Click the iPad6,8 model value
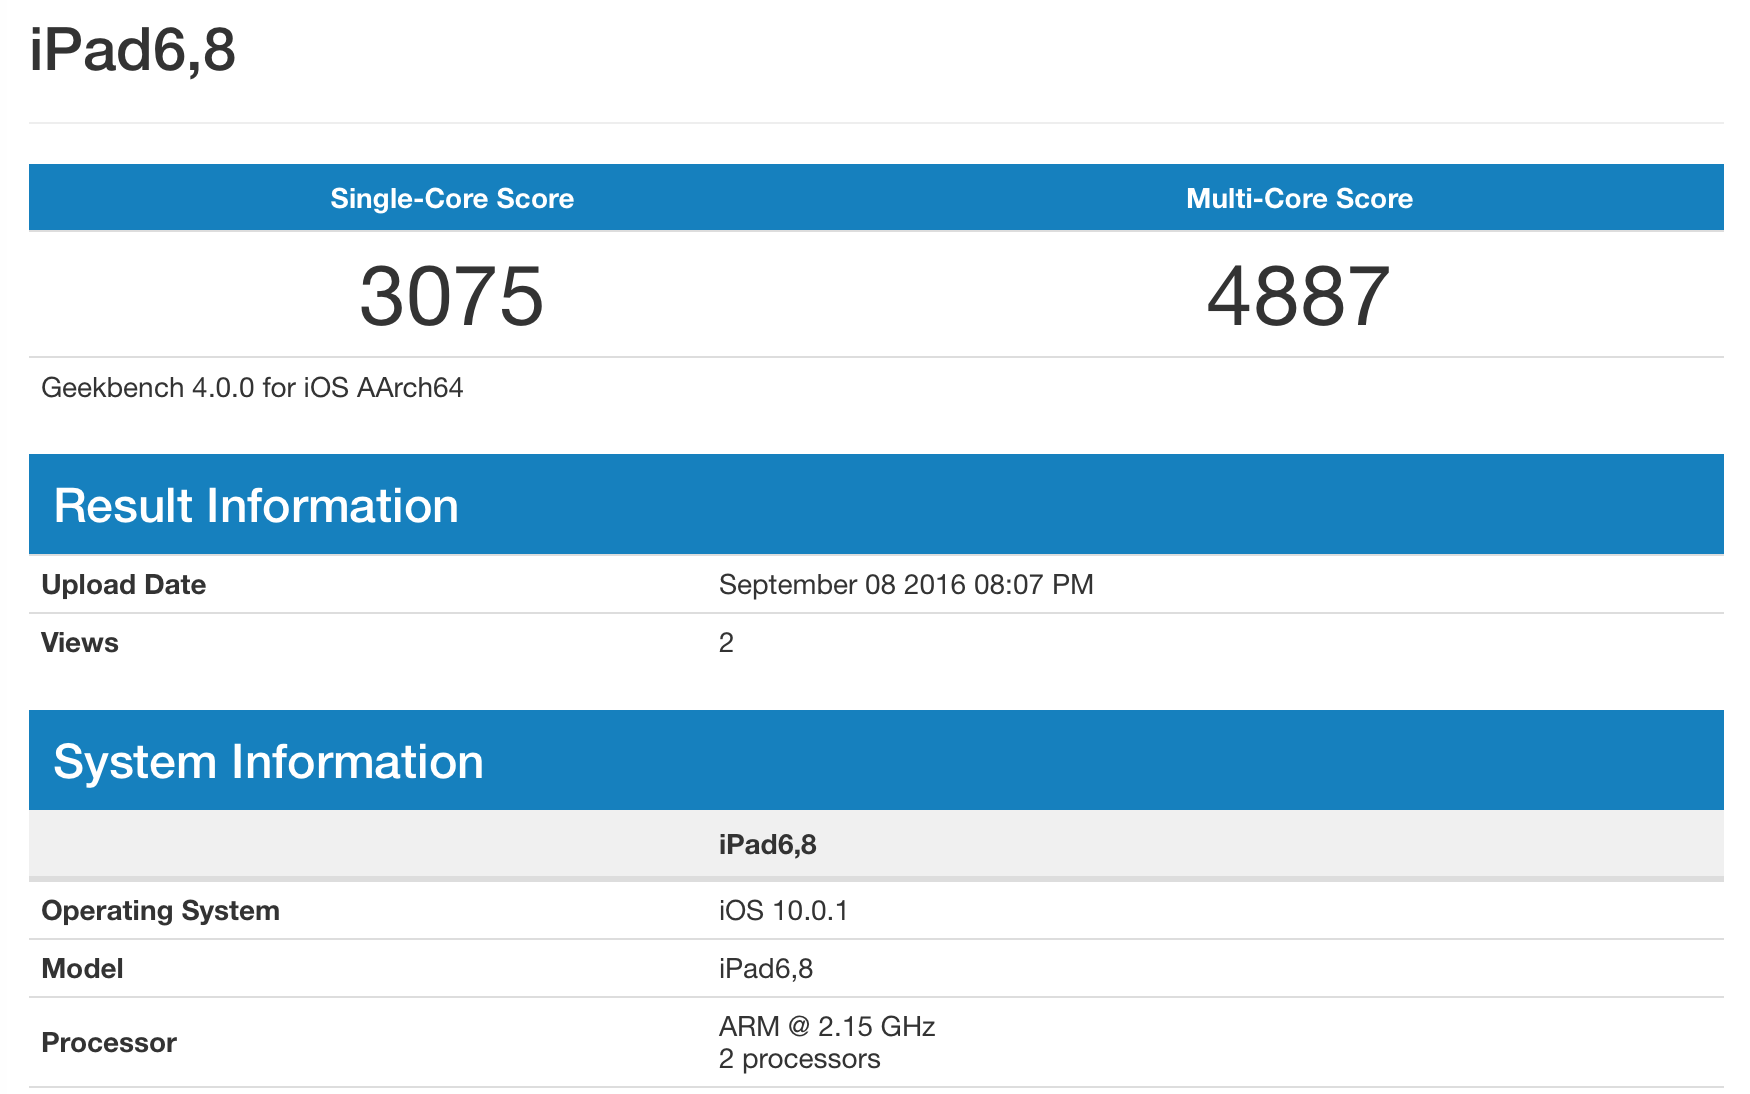The width and height of the screenshot is (1750, 1094). point(767,968)
